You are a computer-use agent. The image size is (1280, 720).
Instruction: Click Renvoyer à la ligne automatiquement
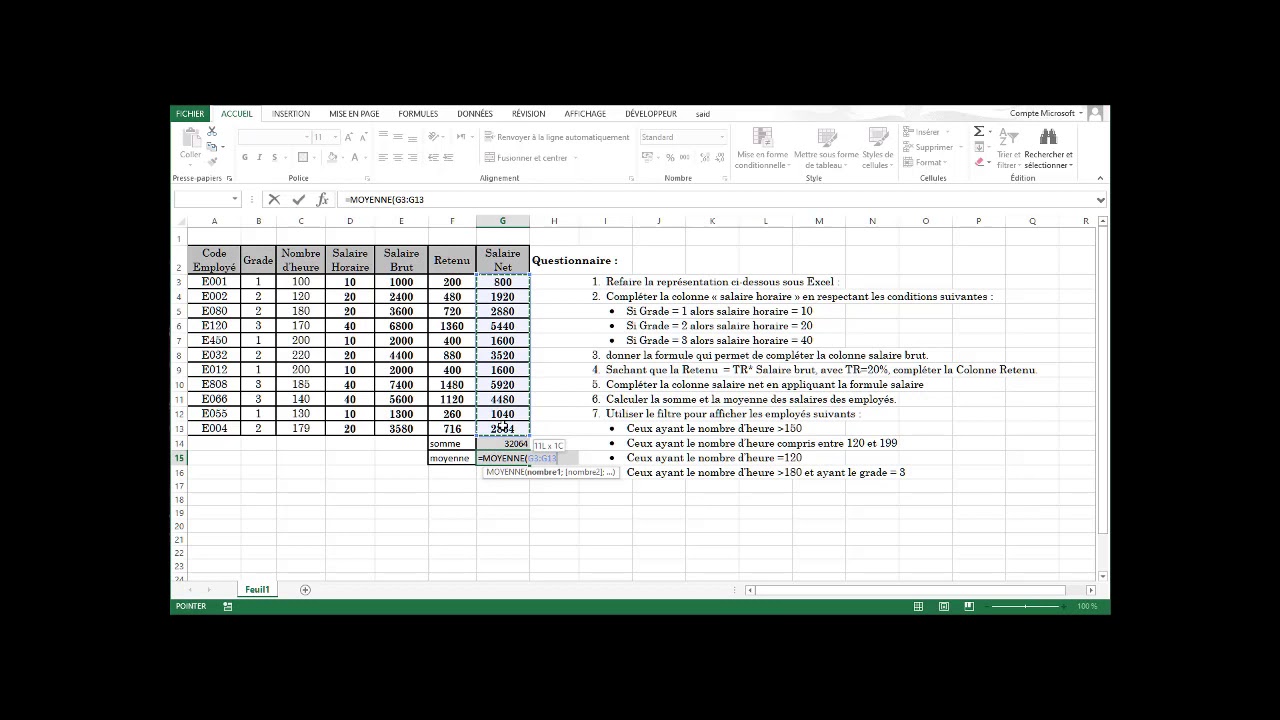[x=557, y=137]
